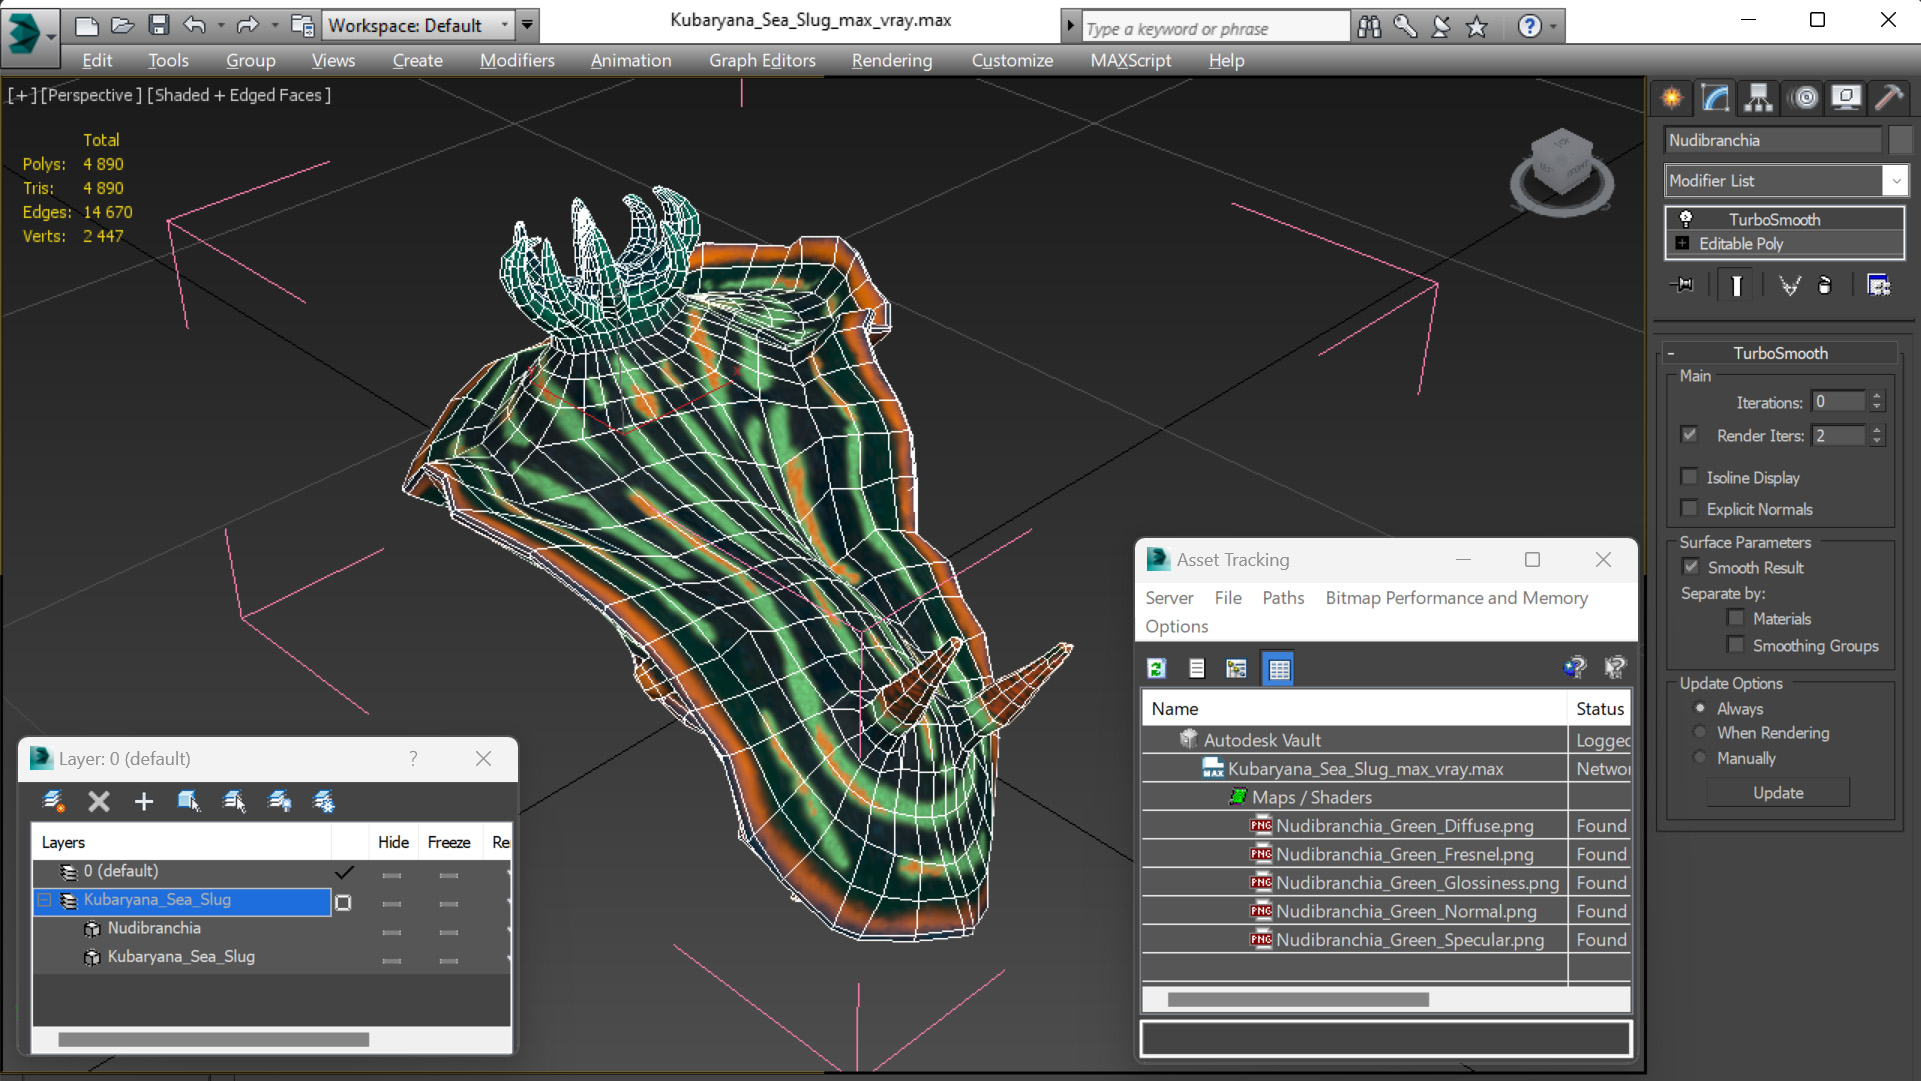Open the Hierarchy command panel tab
This screenshot has width=1921, height=1081.
tap(1758, 98)
